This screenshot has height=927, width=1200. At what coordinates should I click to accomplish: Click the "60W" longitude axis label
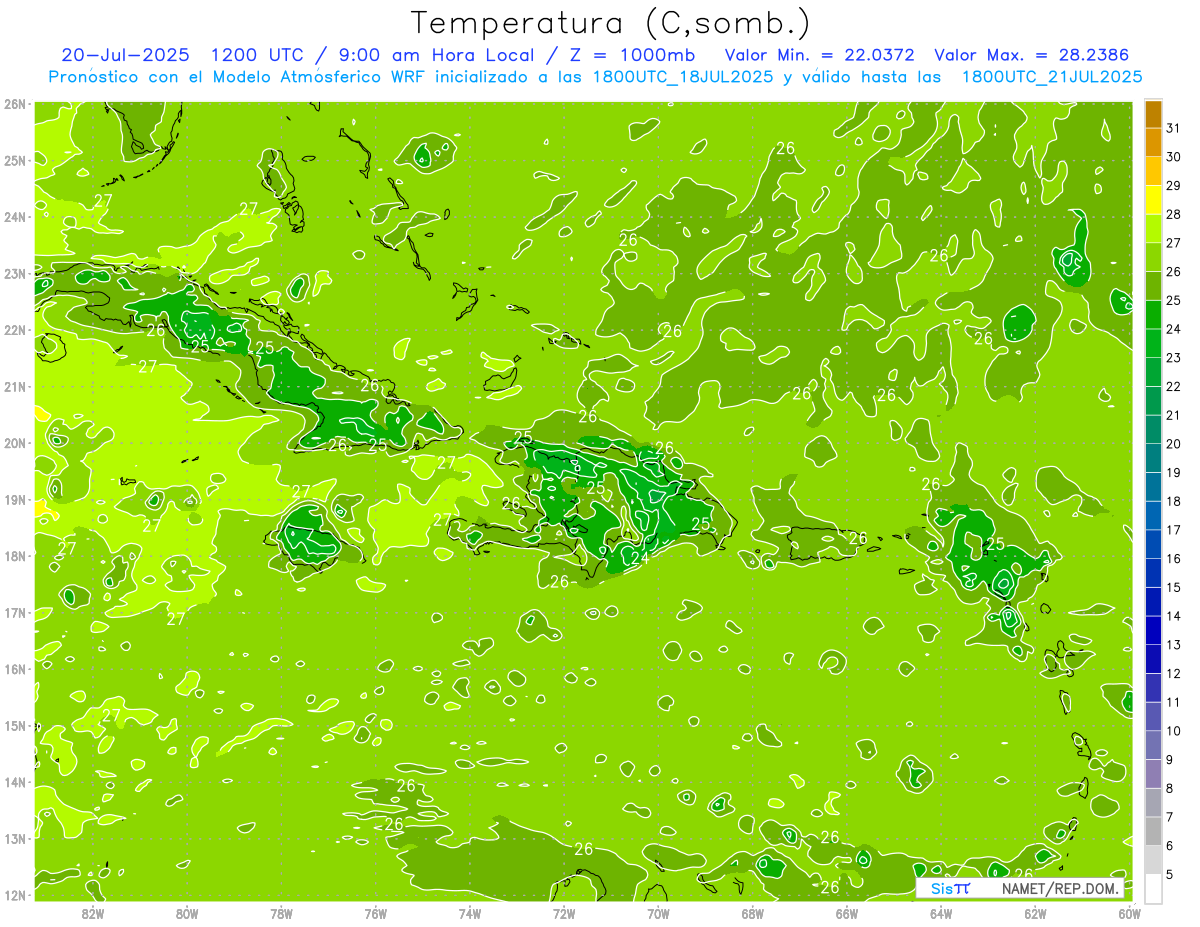click(1129, 913)
